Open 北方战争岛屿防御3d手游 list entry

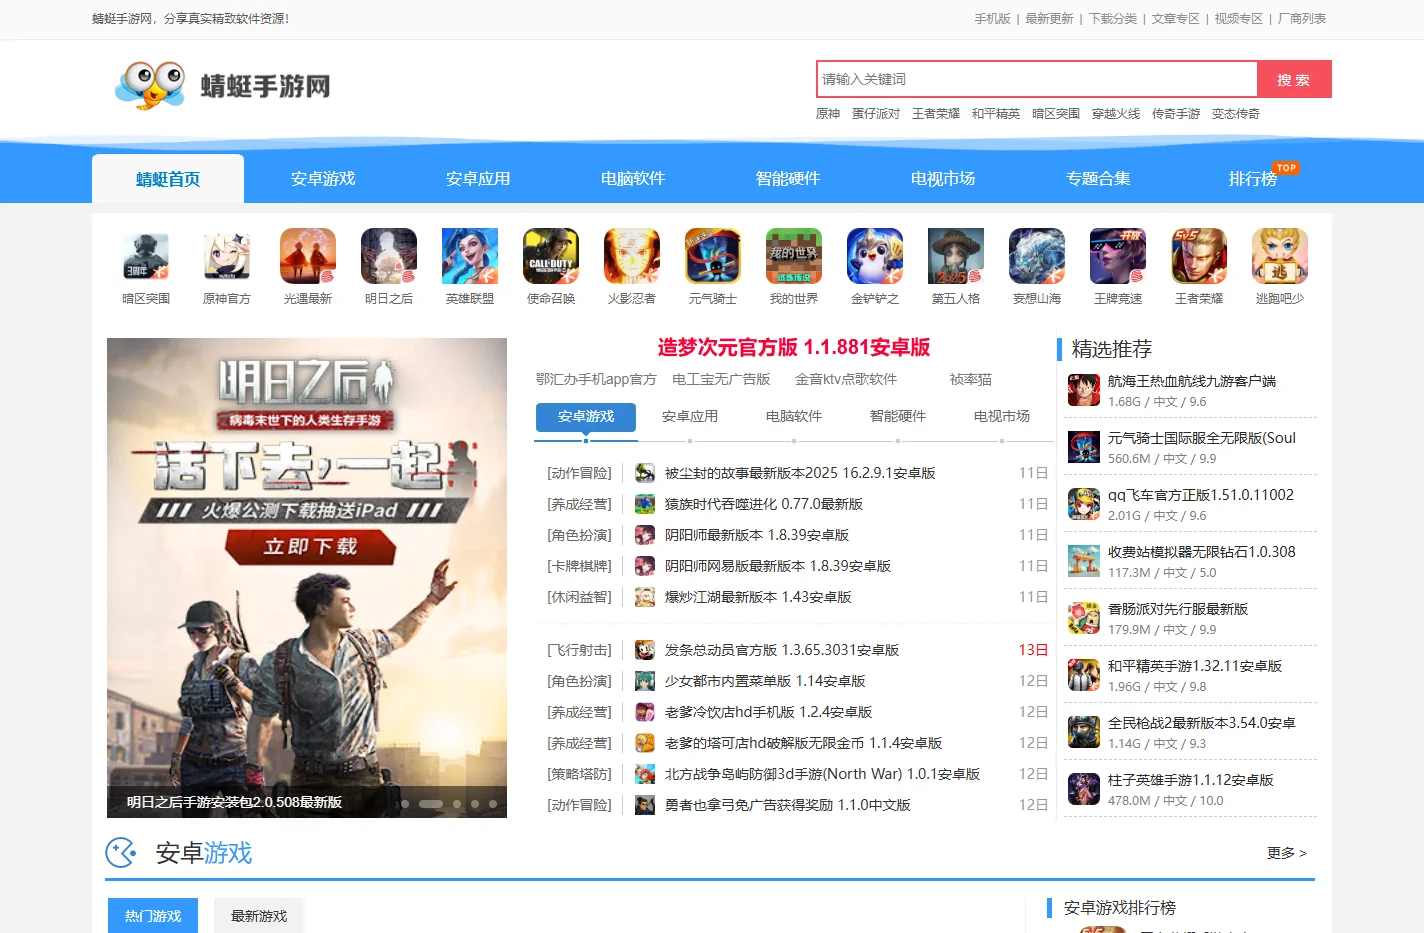(822, 774)
